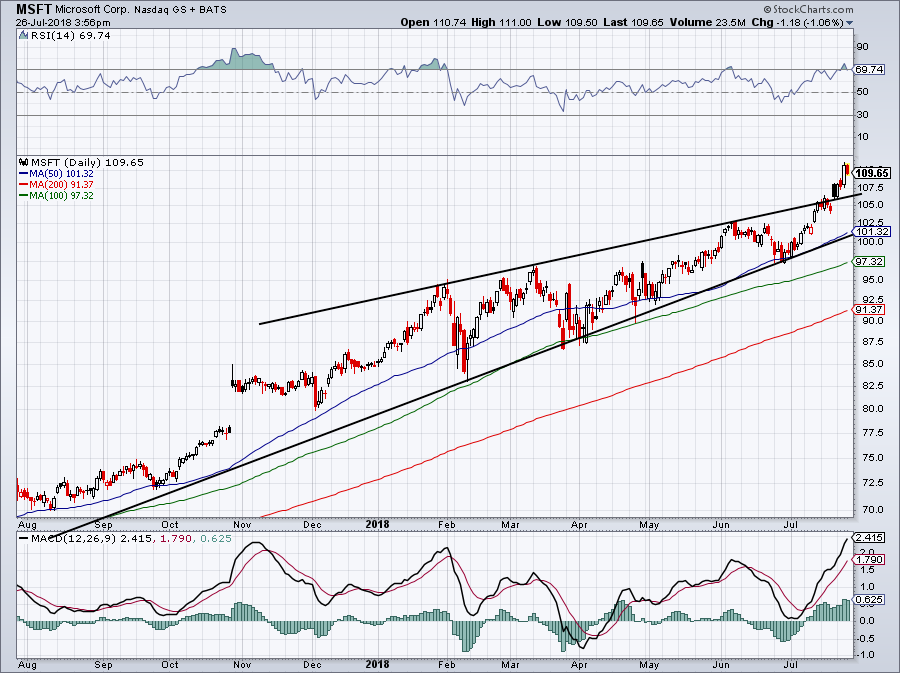Click the boxed 91.37 price axis tag
The height and width of the screenshot is (673, 900).
pyautogui.click(x=870, y=309)
